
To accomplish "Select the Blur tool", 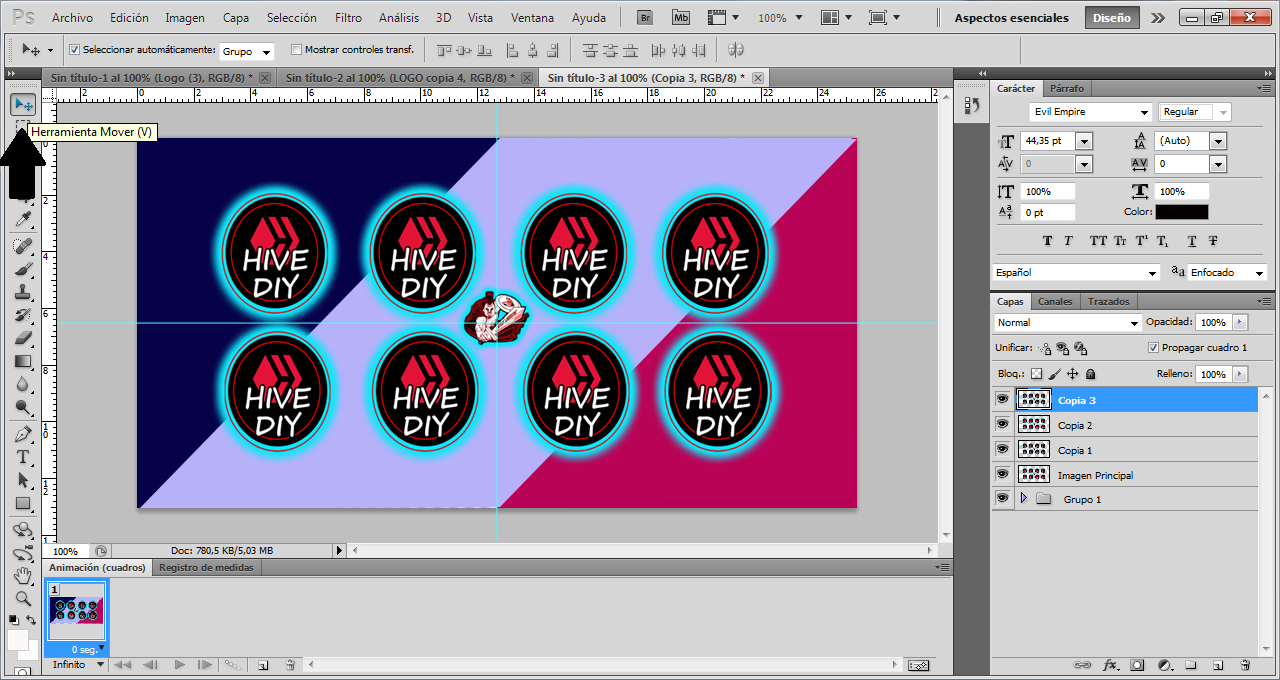I will 23,385.
